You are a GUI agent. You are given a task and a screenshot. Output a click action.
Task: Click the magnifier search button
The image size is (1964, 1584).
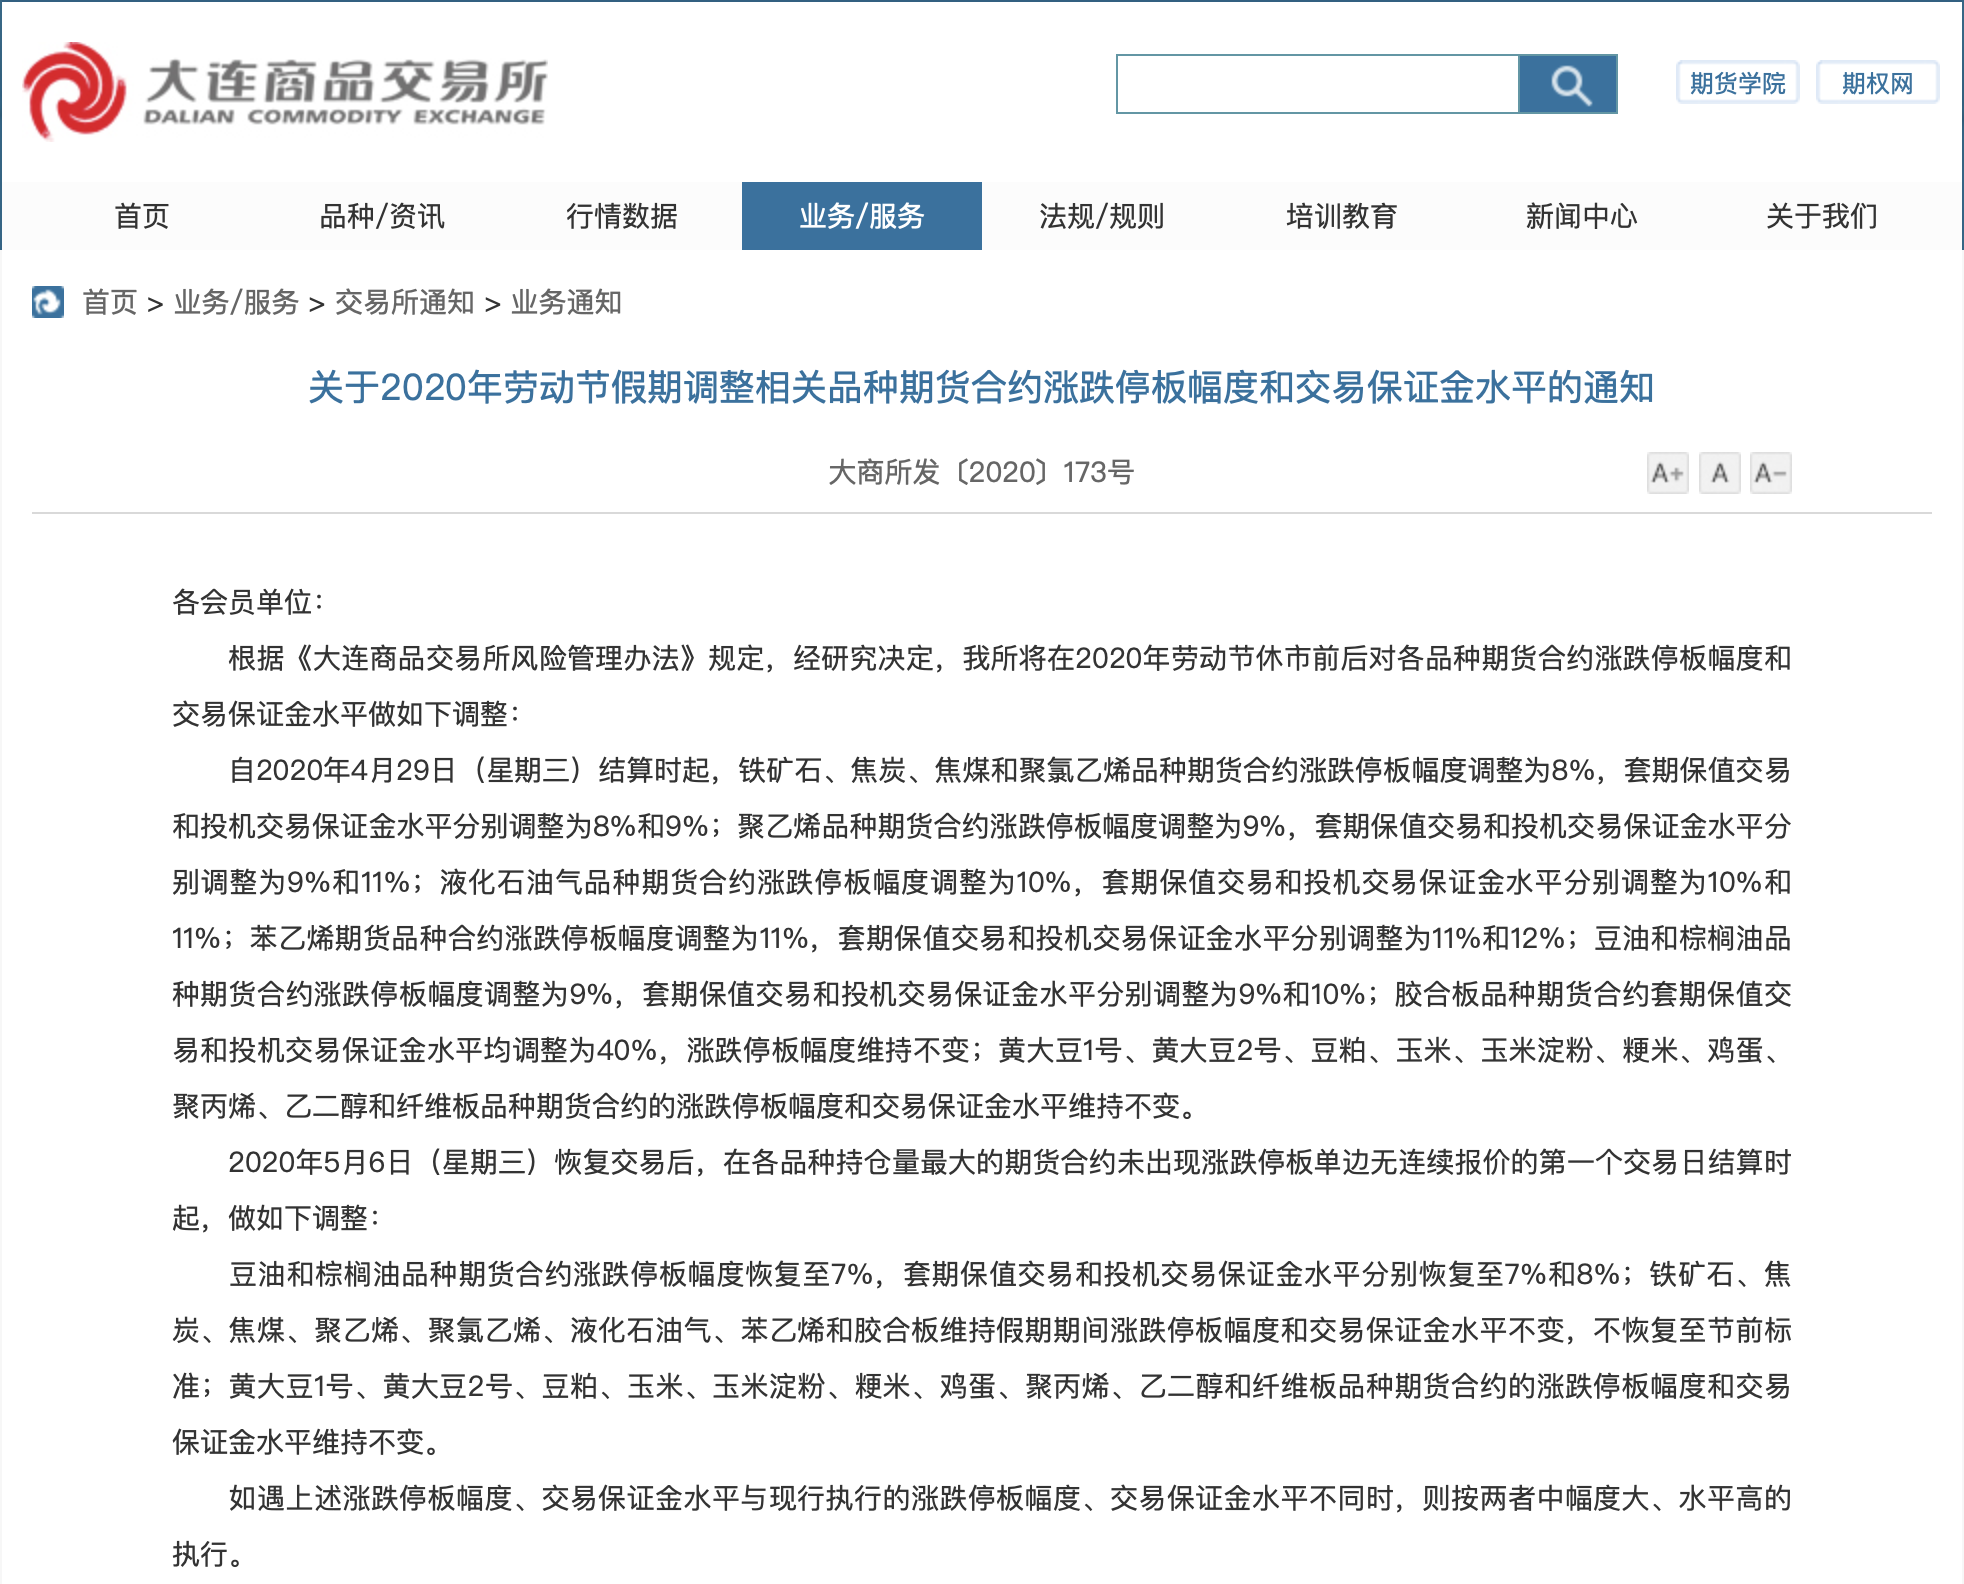1568,84
